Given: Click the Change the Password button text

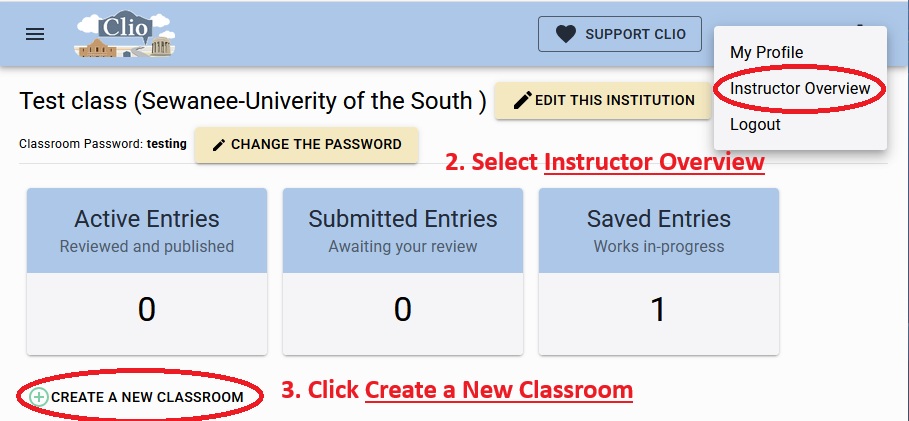Looking at the screenshot, I should pos(316,145).
